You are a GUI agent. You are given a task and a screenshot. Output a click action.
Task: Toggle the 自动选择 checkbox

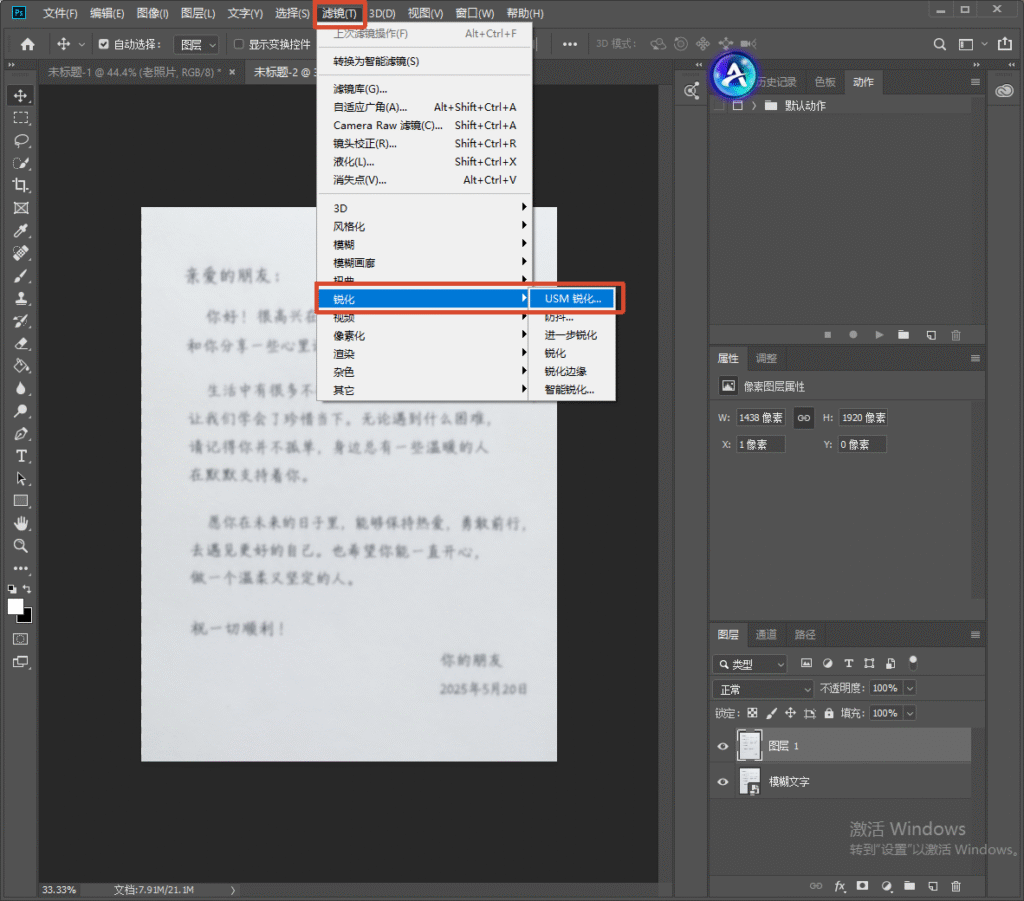coord(103,44)
